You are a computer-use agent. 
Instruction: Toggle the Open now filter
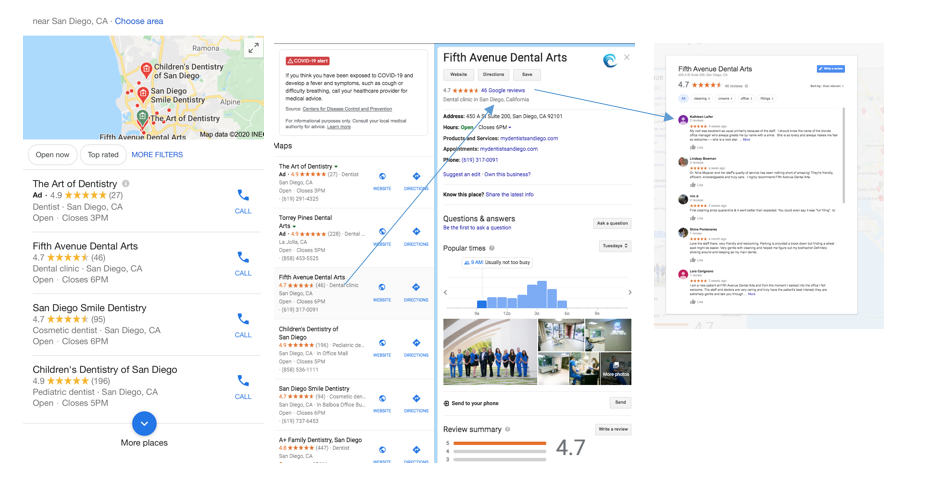click(52, 155)
